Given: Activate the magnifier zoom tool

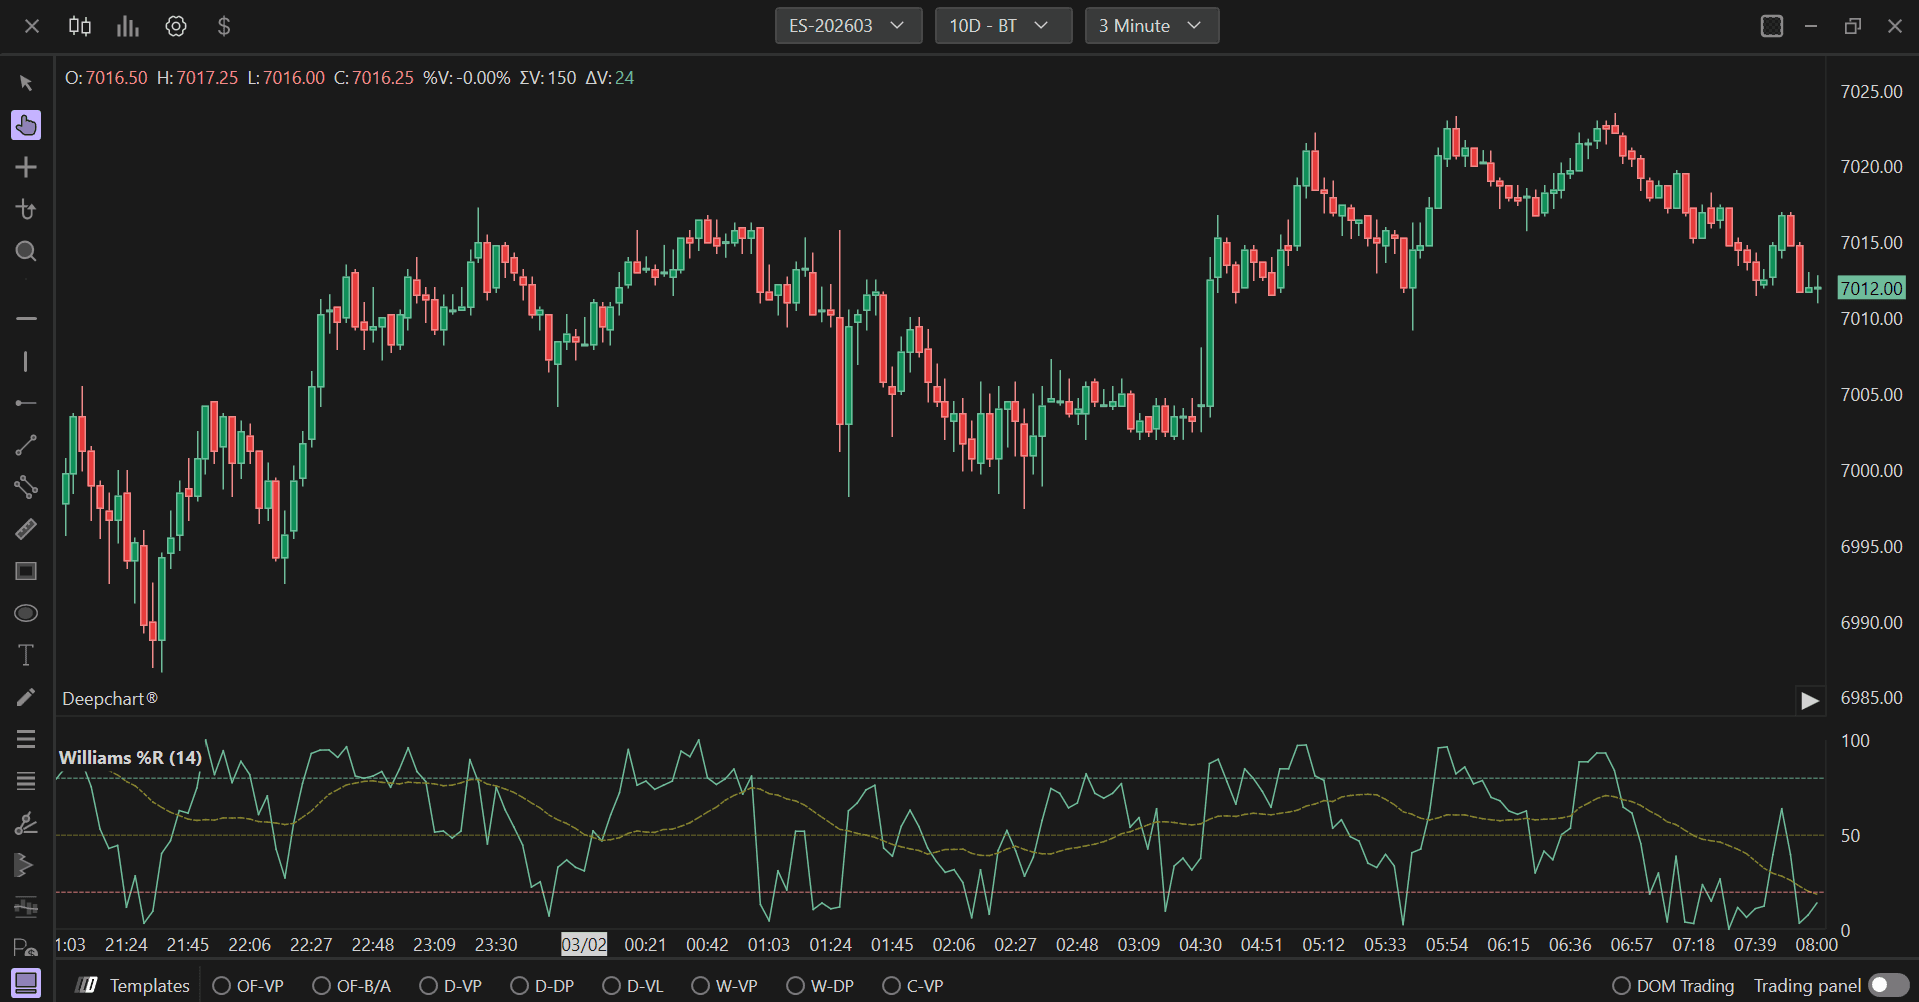Looking at the screenshot, I should pos(26,251).
